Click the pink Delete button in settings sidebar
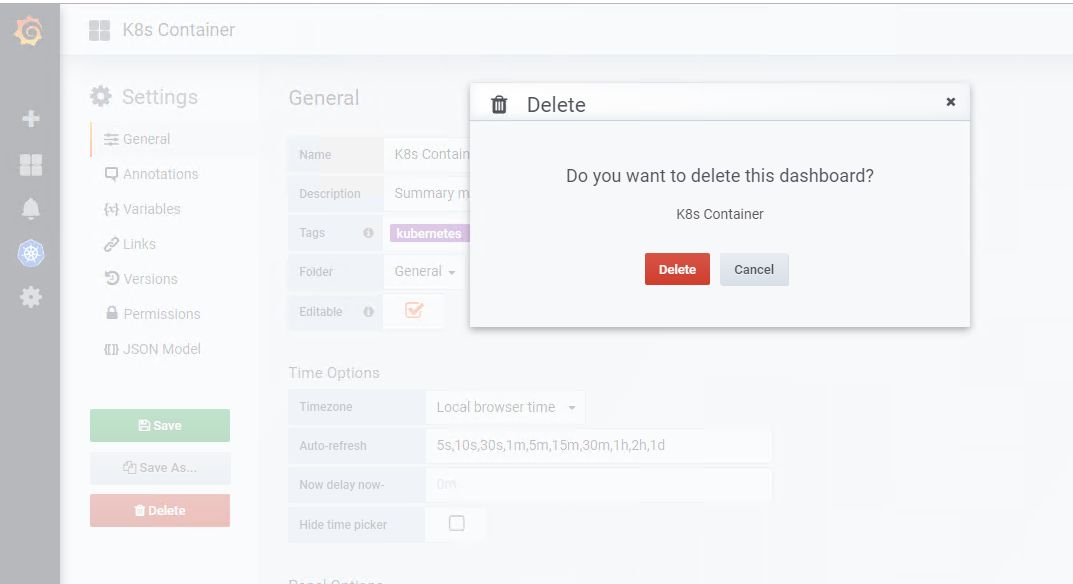This screenshot has height=584, width=1073. tap(160, 510)
